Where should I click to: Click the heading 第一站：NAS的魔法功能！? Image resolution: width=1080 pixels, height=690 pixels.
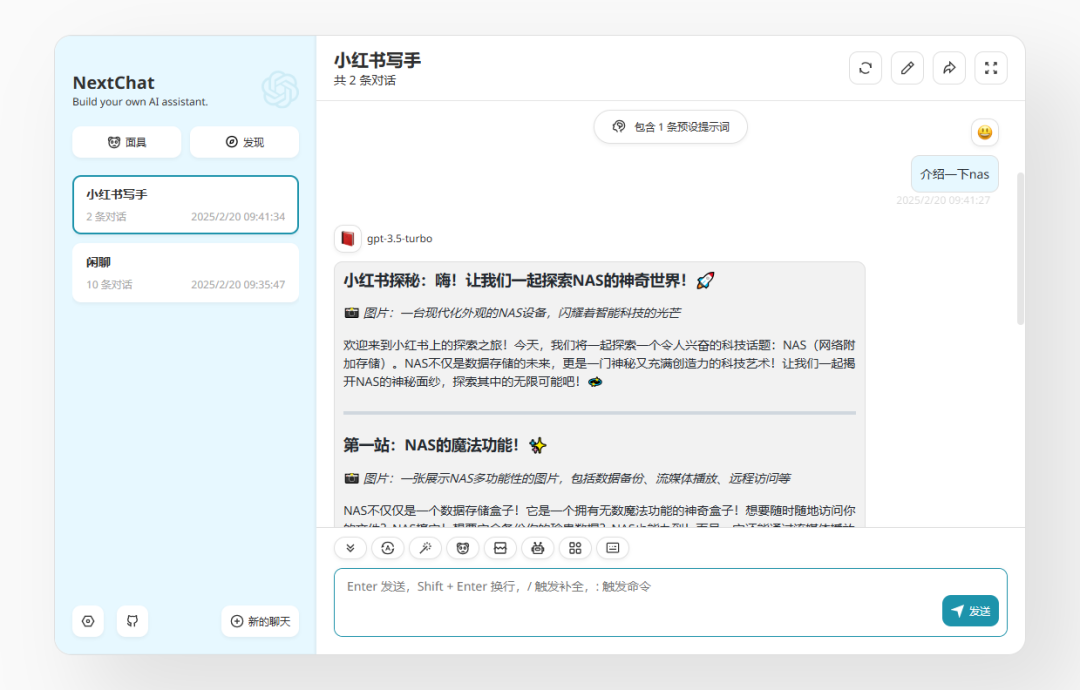pos(445,446)
